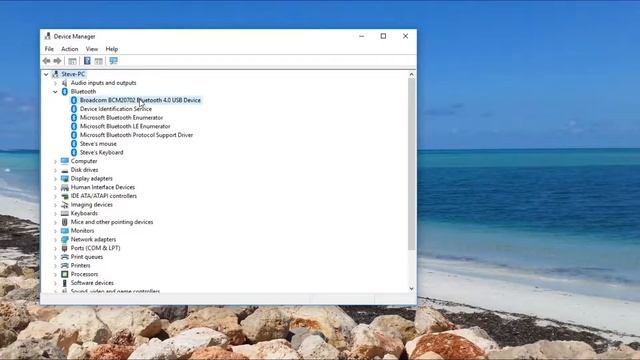Click the Bluetooth icon beside Steve's Keyboard
The height and width of the screenshot is (360, 640).
(x=74, y=152)
